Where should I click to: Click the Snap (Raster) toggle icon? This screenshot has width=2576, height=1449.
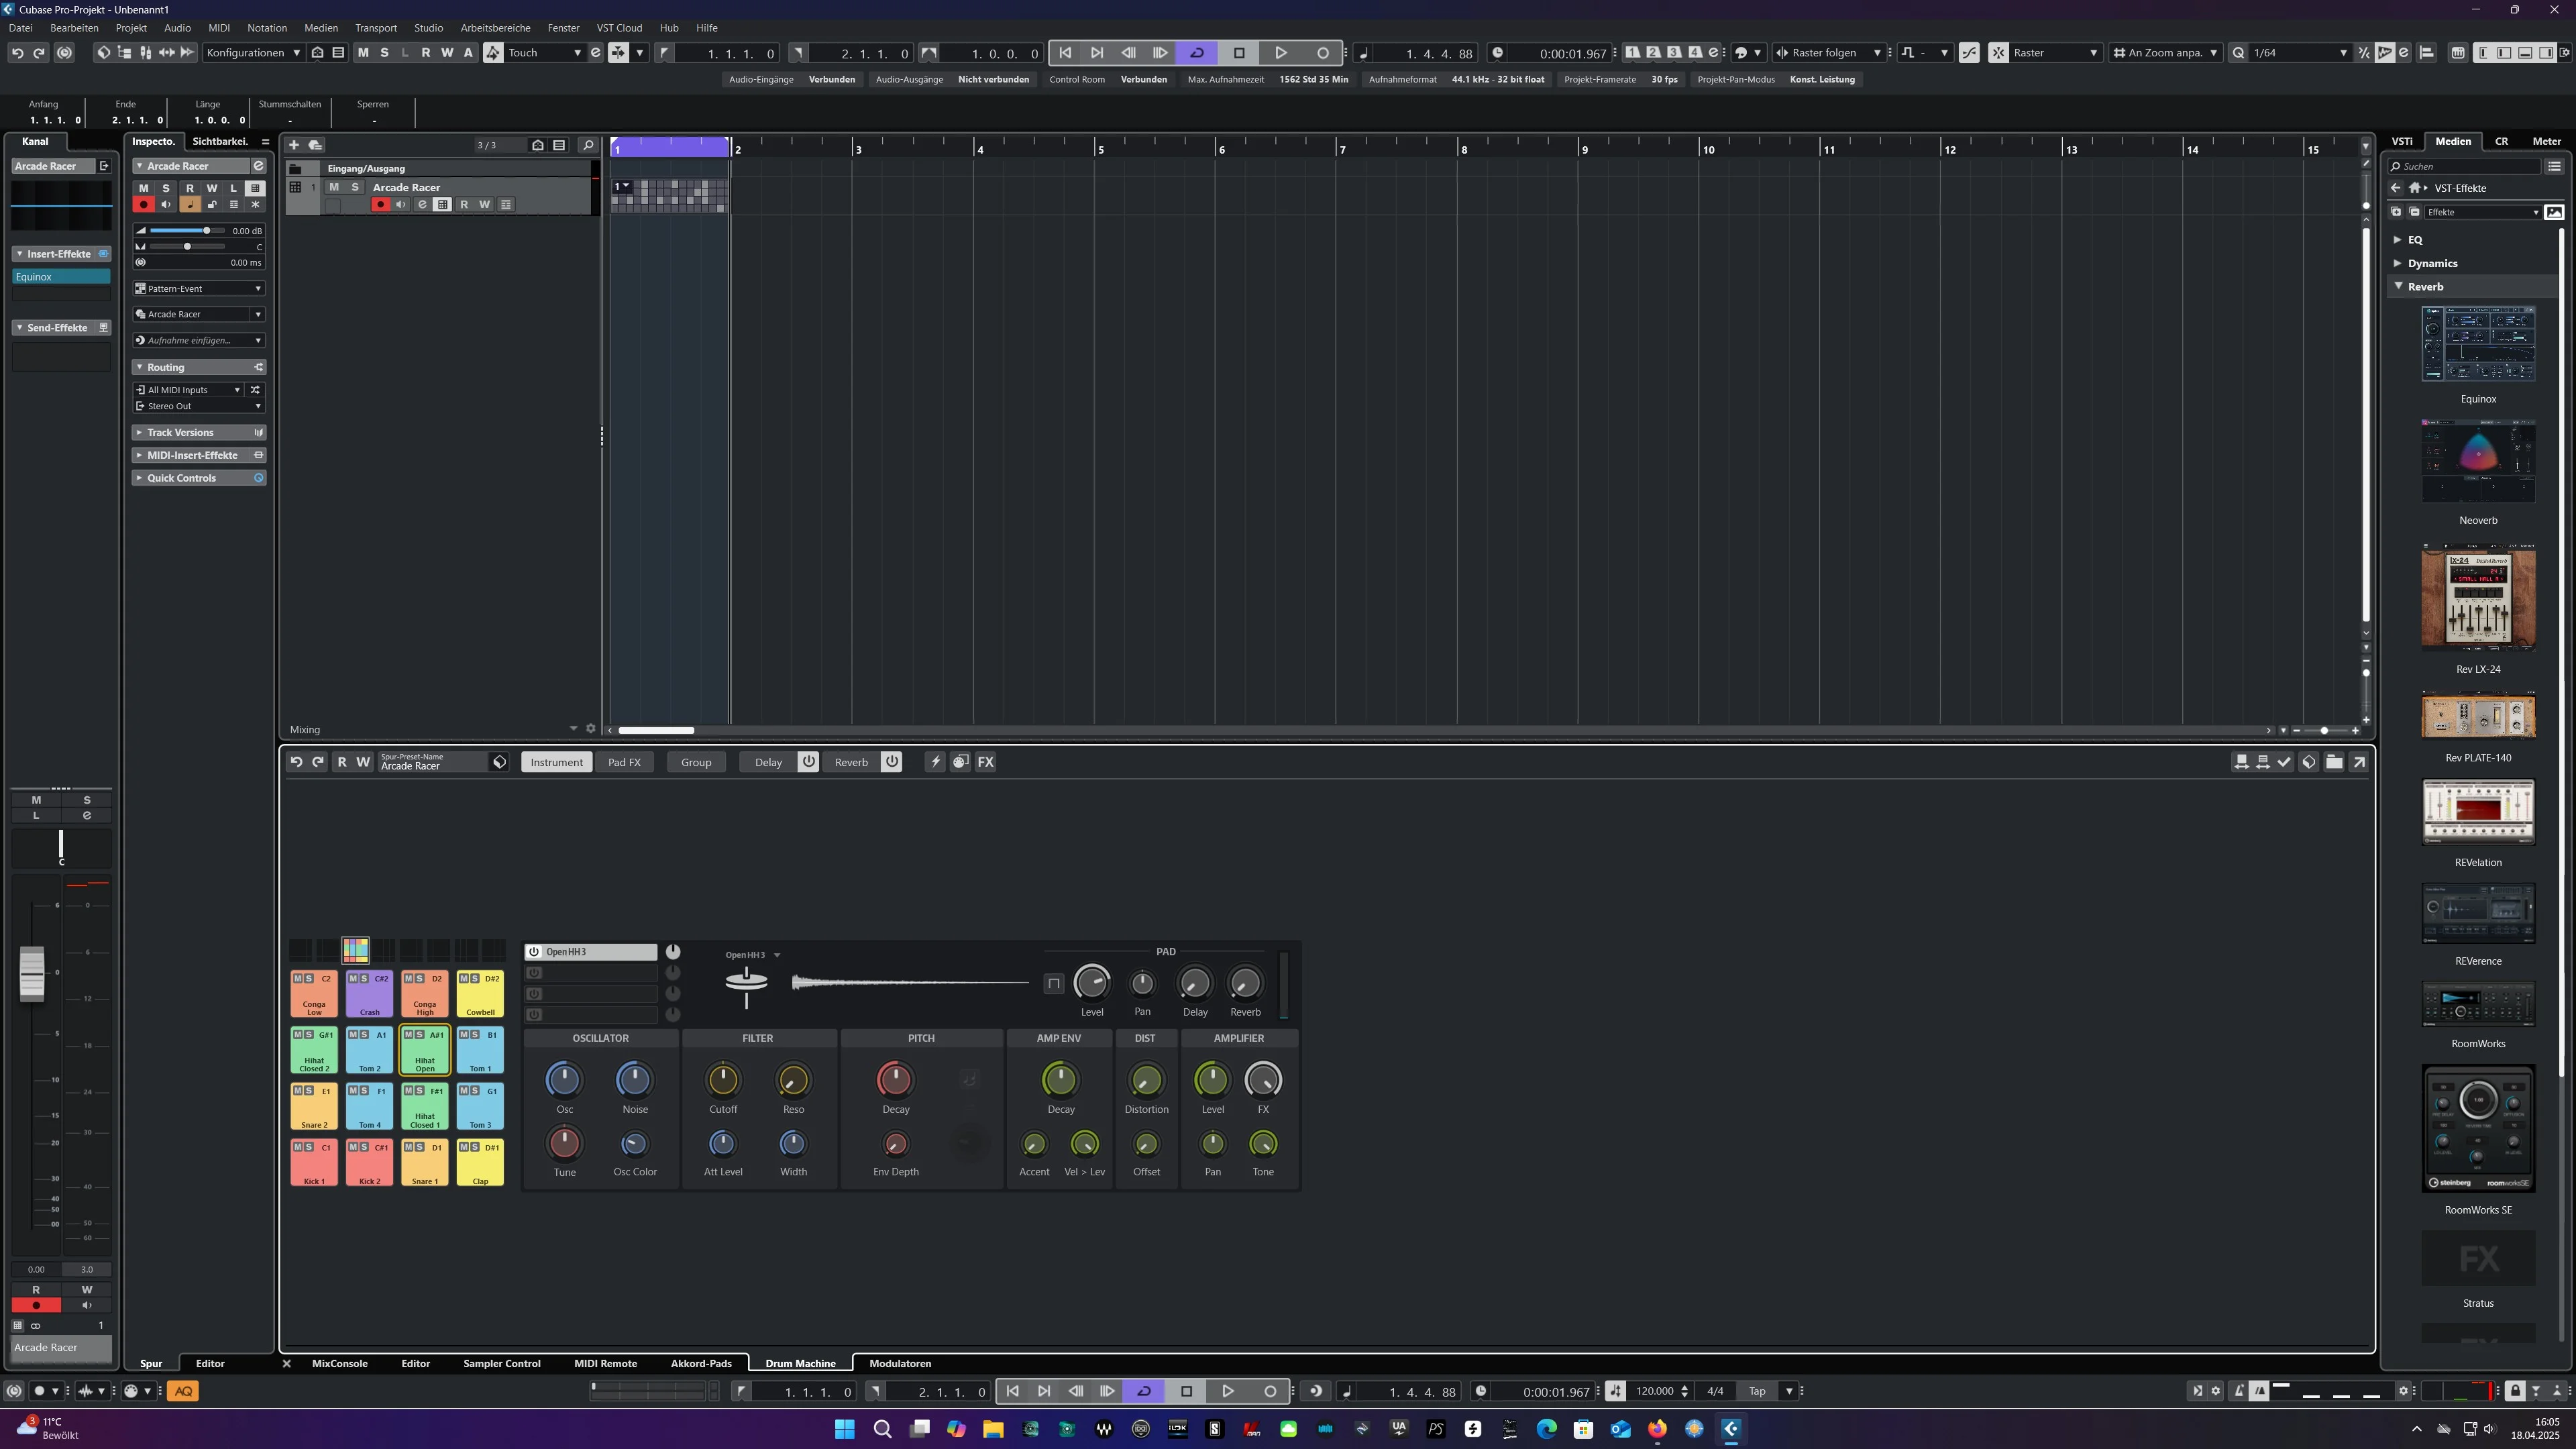click(x=1998, y=53)
